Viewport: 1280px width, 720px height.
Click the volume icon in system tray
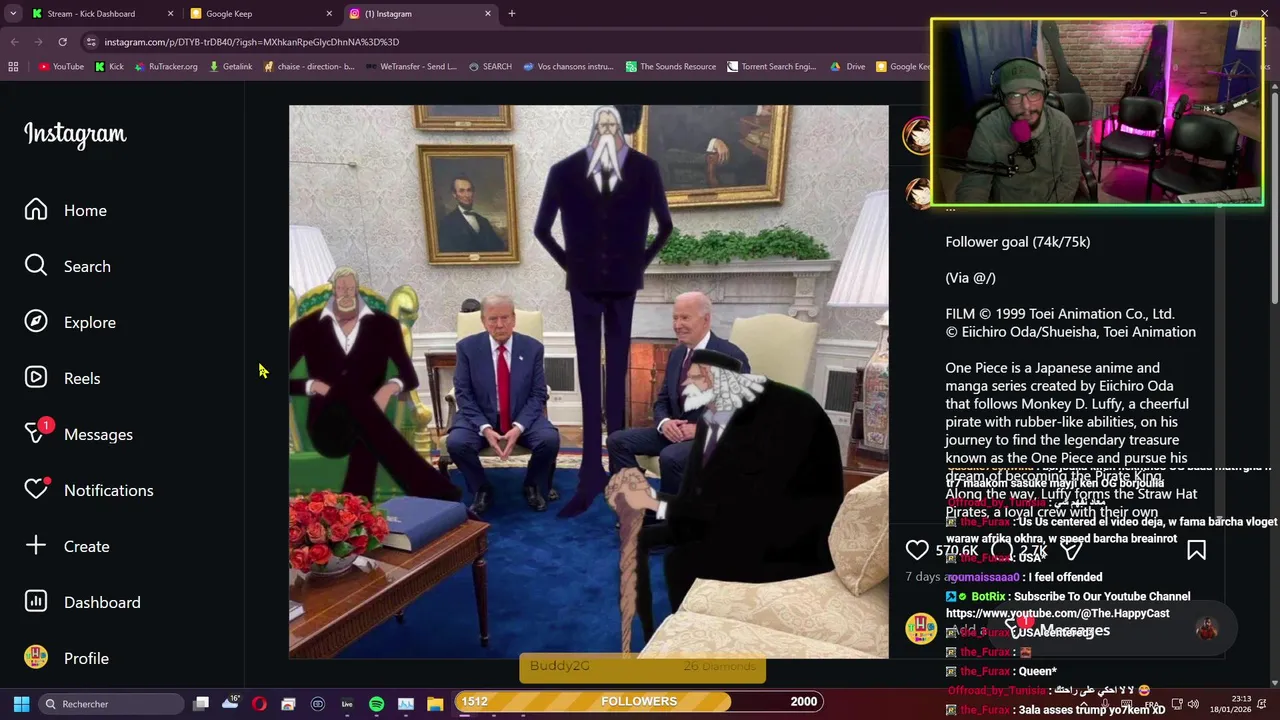(1193, 704)
